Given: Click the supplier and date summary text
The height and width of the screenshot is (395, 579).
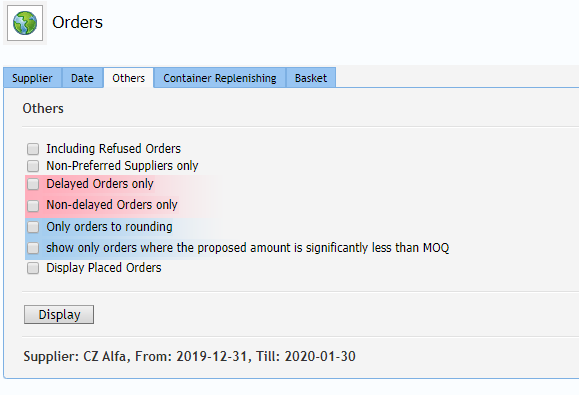Looking at the screenshot, I should (189, 356).
